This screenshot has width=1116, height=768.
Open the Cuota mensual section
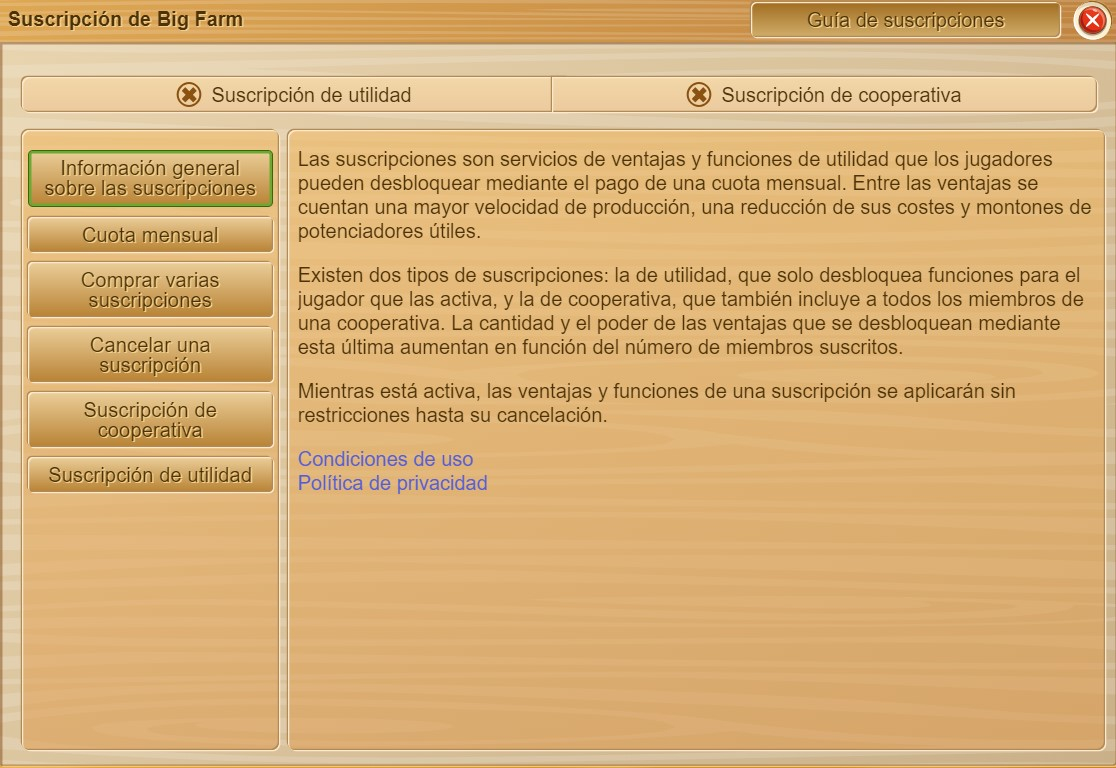(150, 235)
